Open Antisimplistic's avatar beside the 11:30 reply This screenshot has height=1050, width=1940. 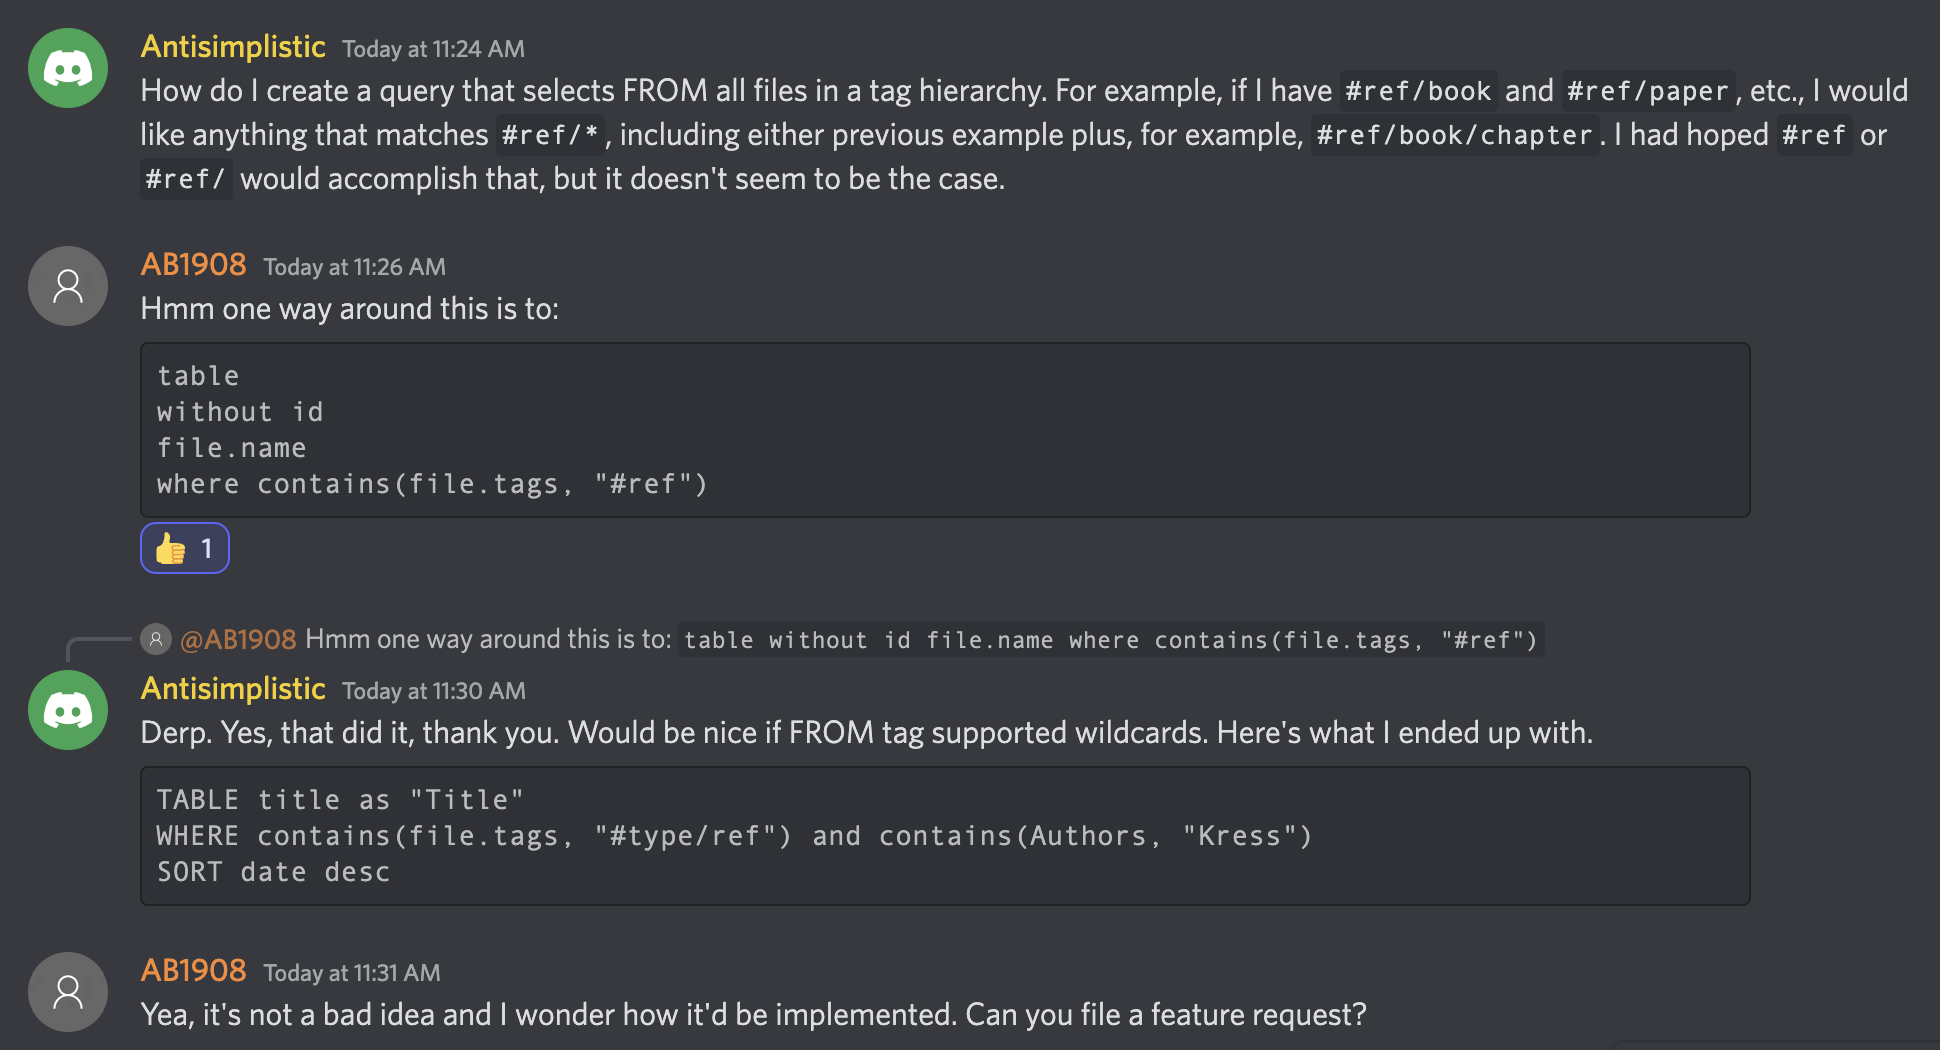pyautogui.click(x=67, y=710)
